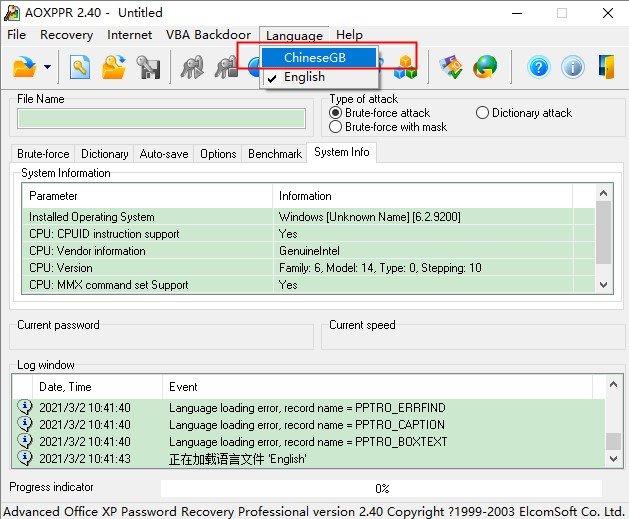Viewport: 629px width, 519px height.
Task: Click log entry mentioning 'English' file
Action: point(237,458)
